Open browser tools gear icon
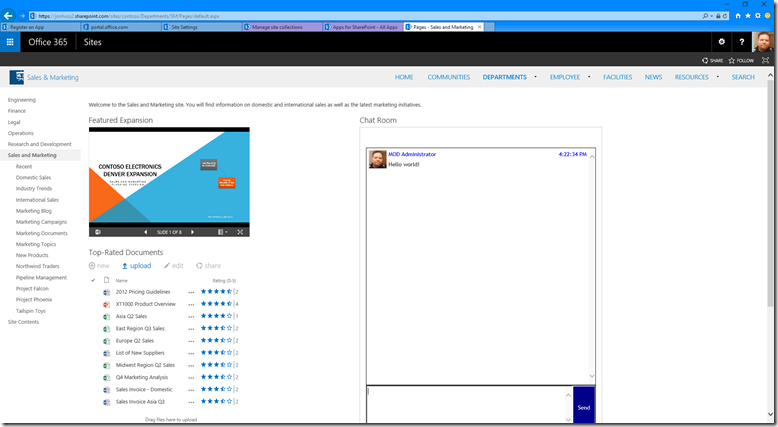The height and width of the screenshot is (427, 778). pos(758,16)
